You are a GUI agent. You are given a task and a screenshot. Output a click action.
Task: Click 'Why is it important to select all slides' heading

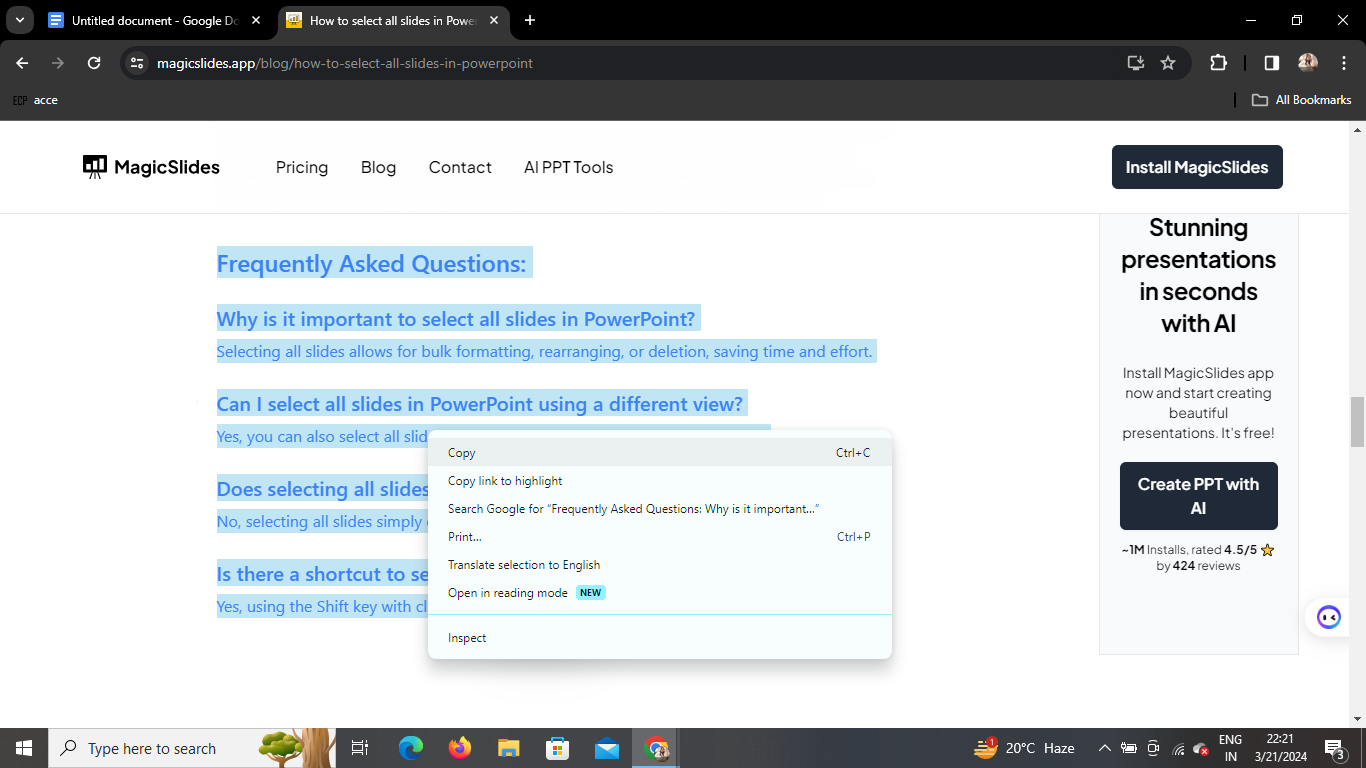[x=456, y=320]
